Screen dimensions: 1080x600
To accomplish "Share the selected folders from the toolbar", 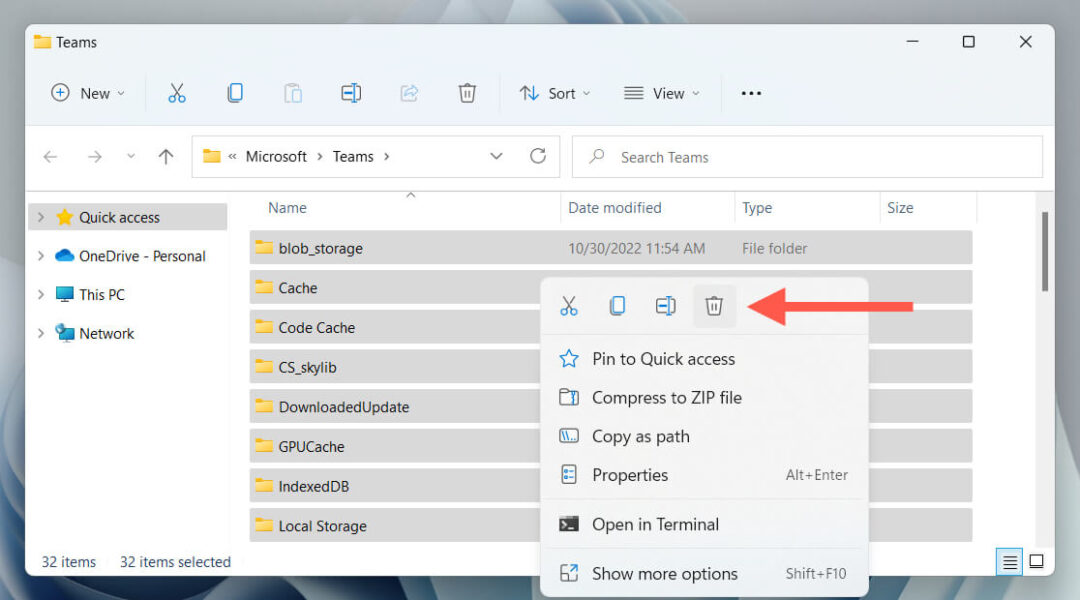I will click(409, 92).
